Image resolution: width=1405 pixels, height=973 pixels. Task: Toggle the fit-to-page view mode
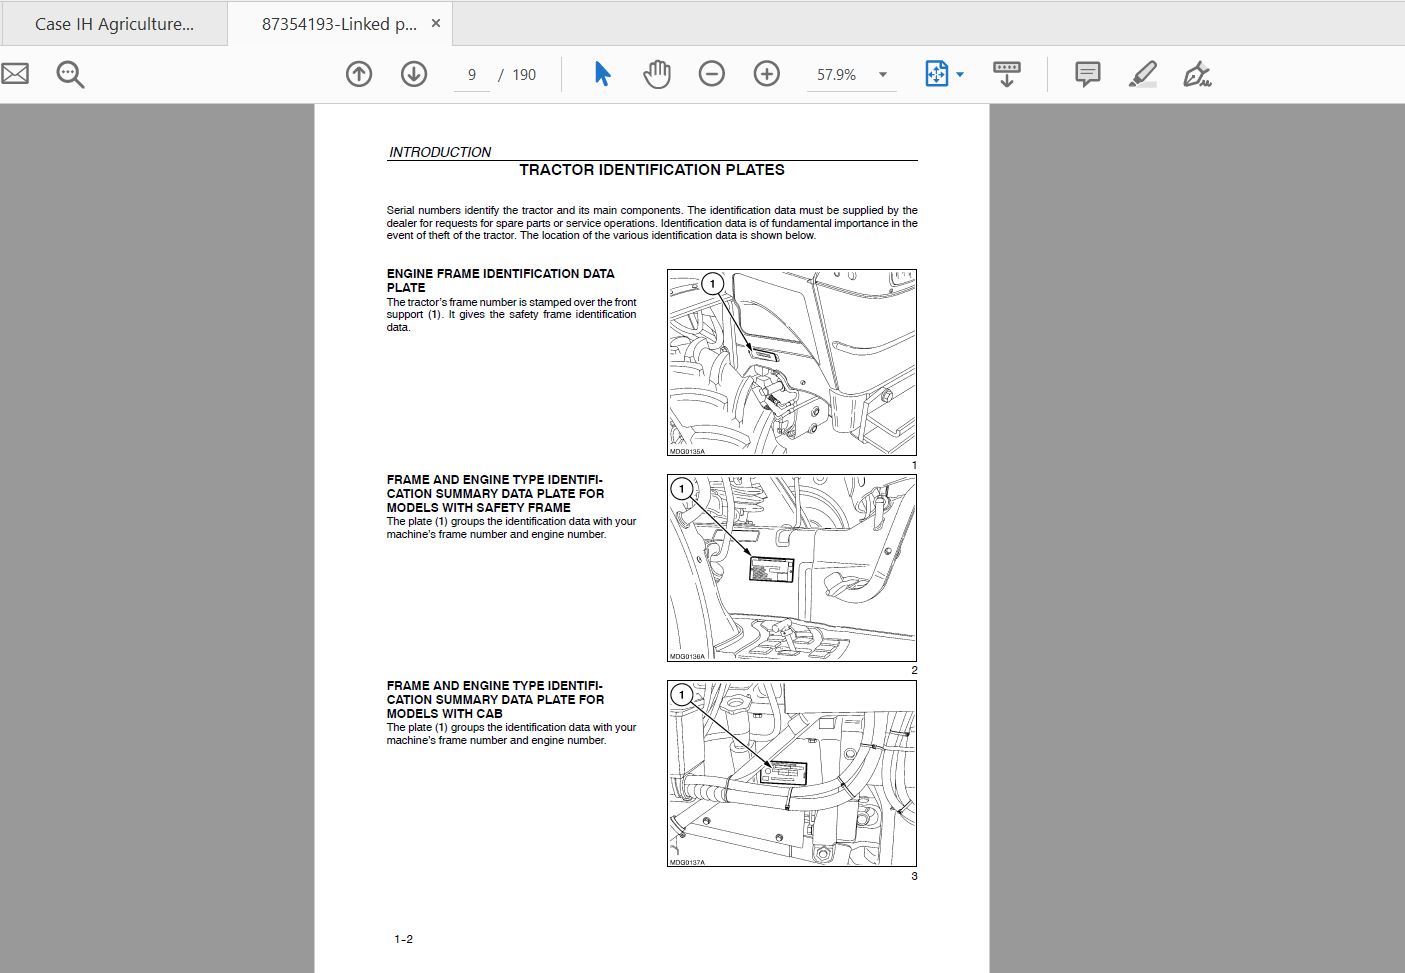[937, 73]
